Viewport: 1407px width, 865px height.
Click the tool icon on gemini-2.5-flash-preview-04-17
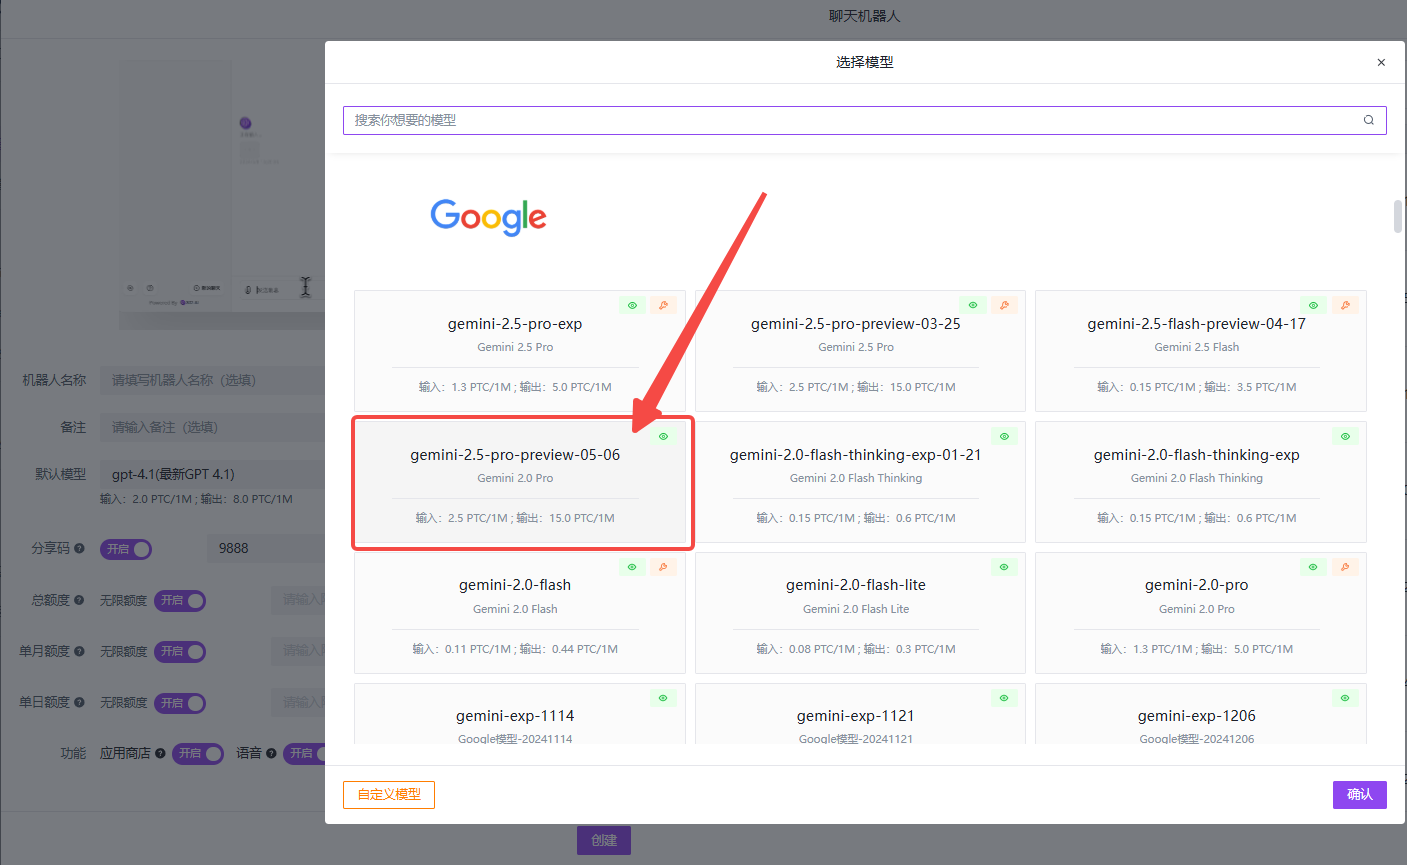coord(1345,305)
